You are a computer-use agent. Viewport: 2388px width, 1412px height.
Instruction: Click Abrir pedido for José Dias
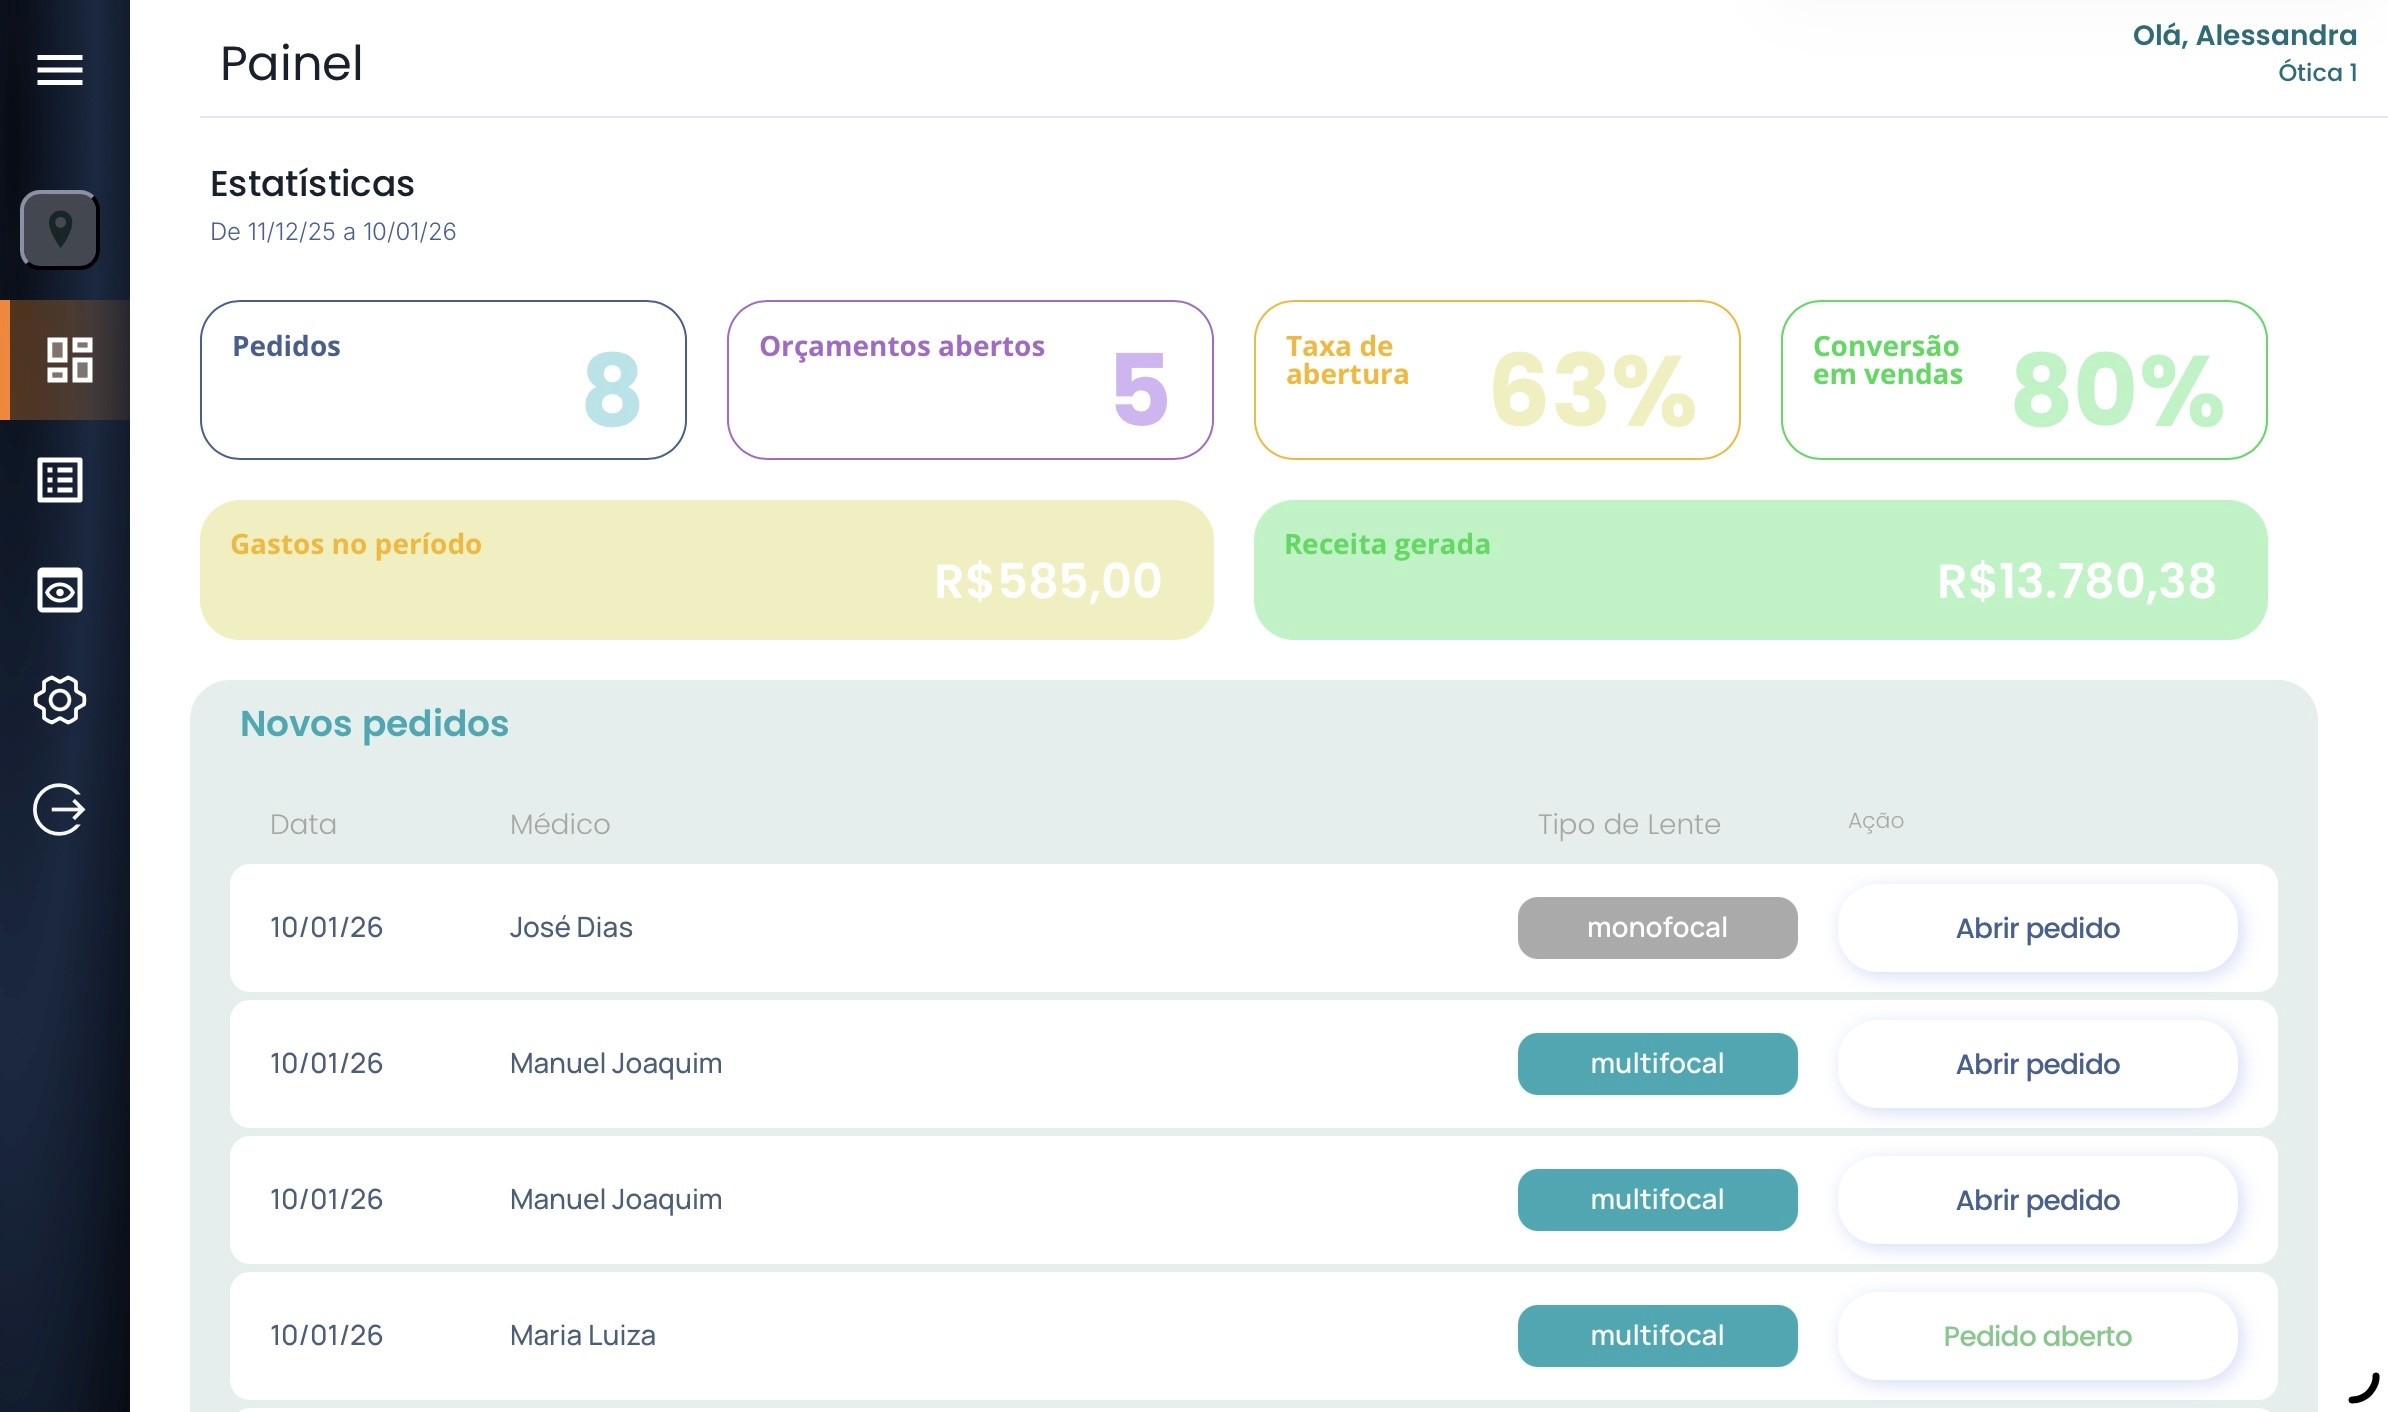tap(2037, 928)
